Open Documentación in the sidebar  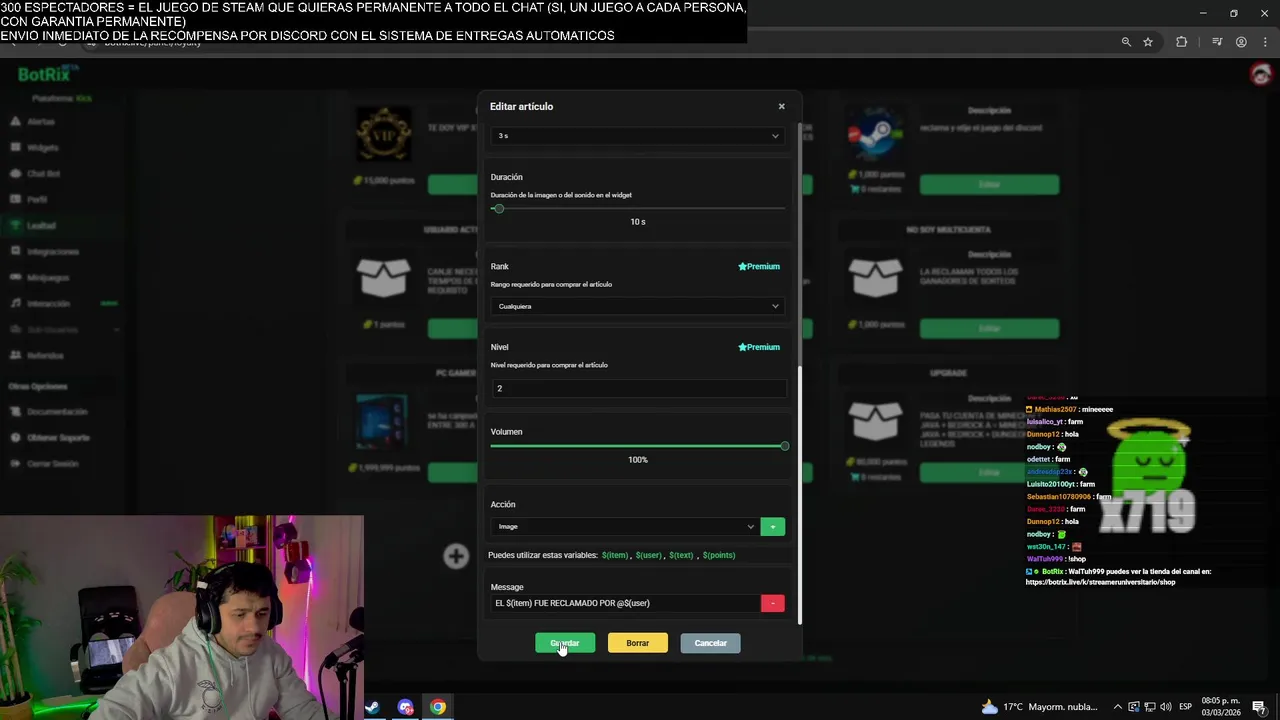(x=57, y=412)
